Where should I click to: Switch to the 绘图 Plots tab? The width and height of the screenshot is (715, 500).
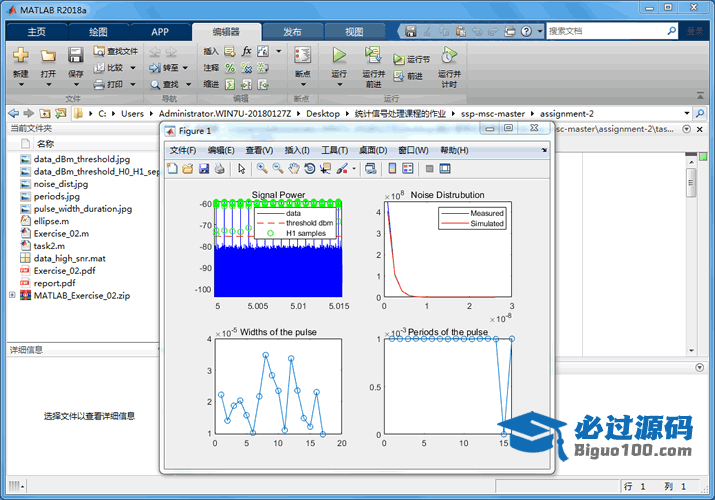(x=98, y=32)
